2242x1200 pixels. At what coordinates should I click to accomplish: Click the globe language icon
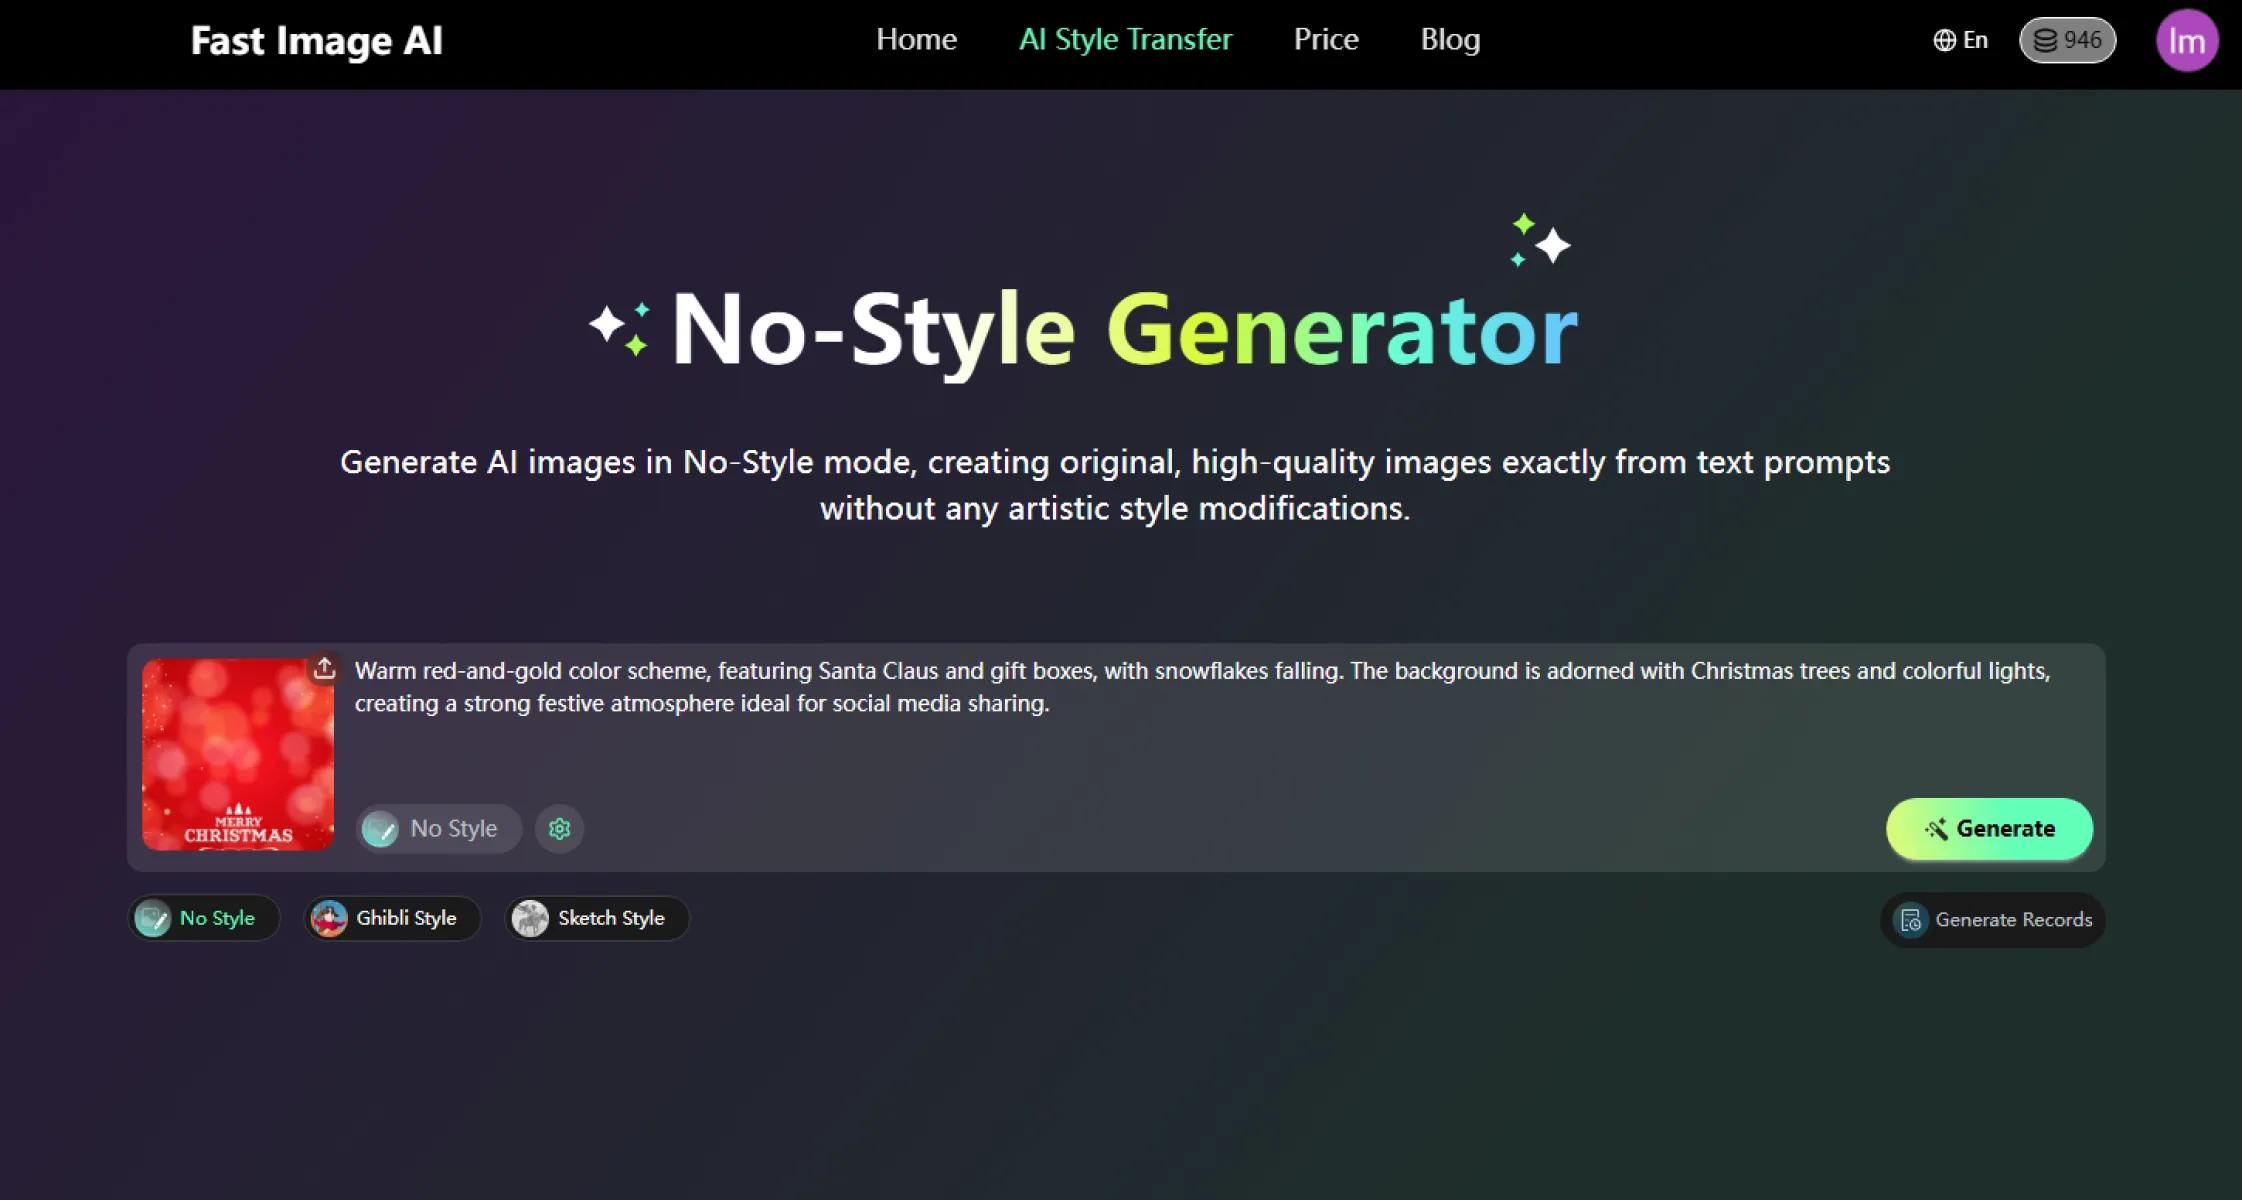pos(1944,40)
